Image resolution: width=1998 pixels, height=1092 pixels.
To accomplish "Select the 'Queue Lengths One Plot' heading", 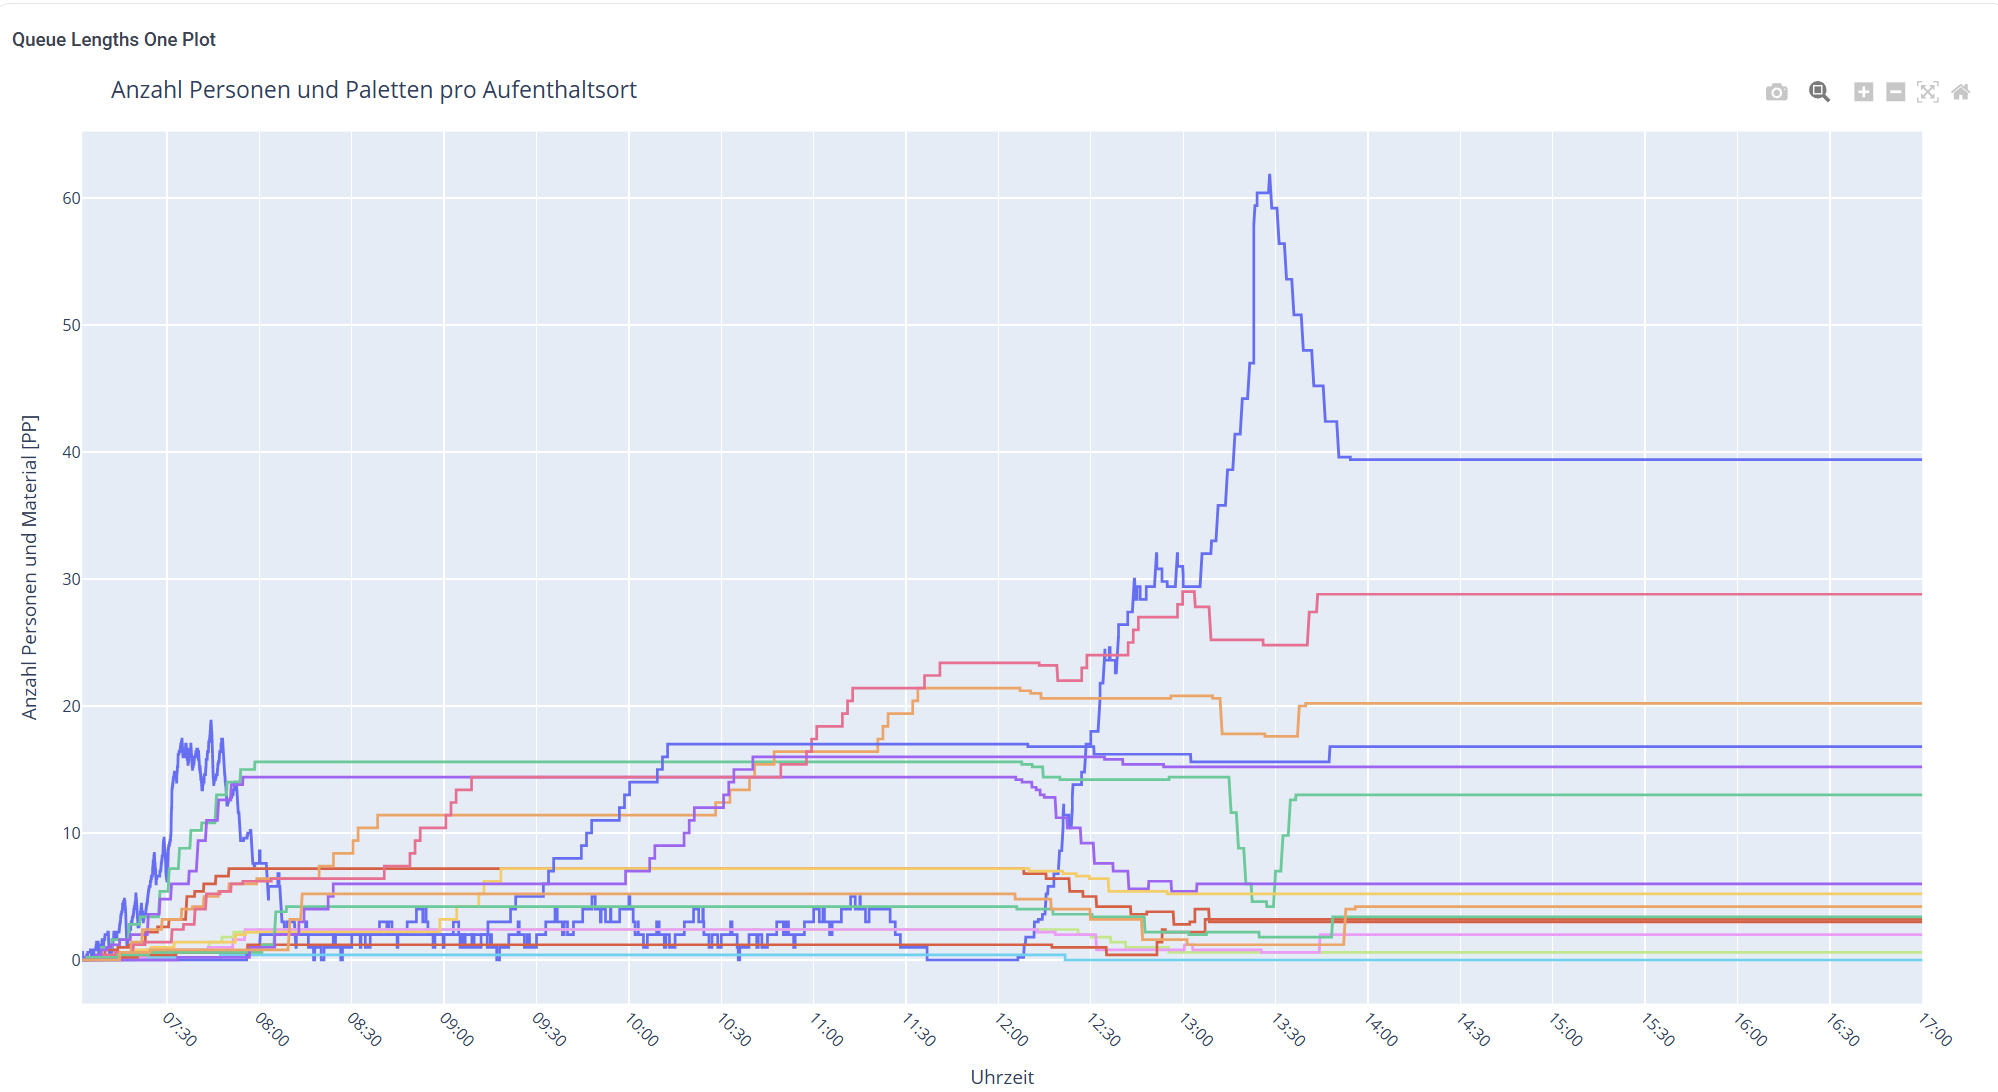I will point(114,40).
